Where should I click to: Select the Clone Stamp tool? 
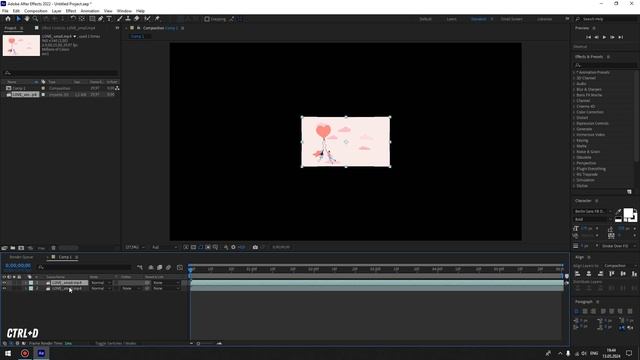[128, 19]
